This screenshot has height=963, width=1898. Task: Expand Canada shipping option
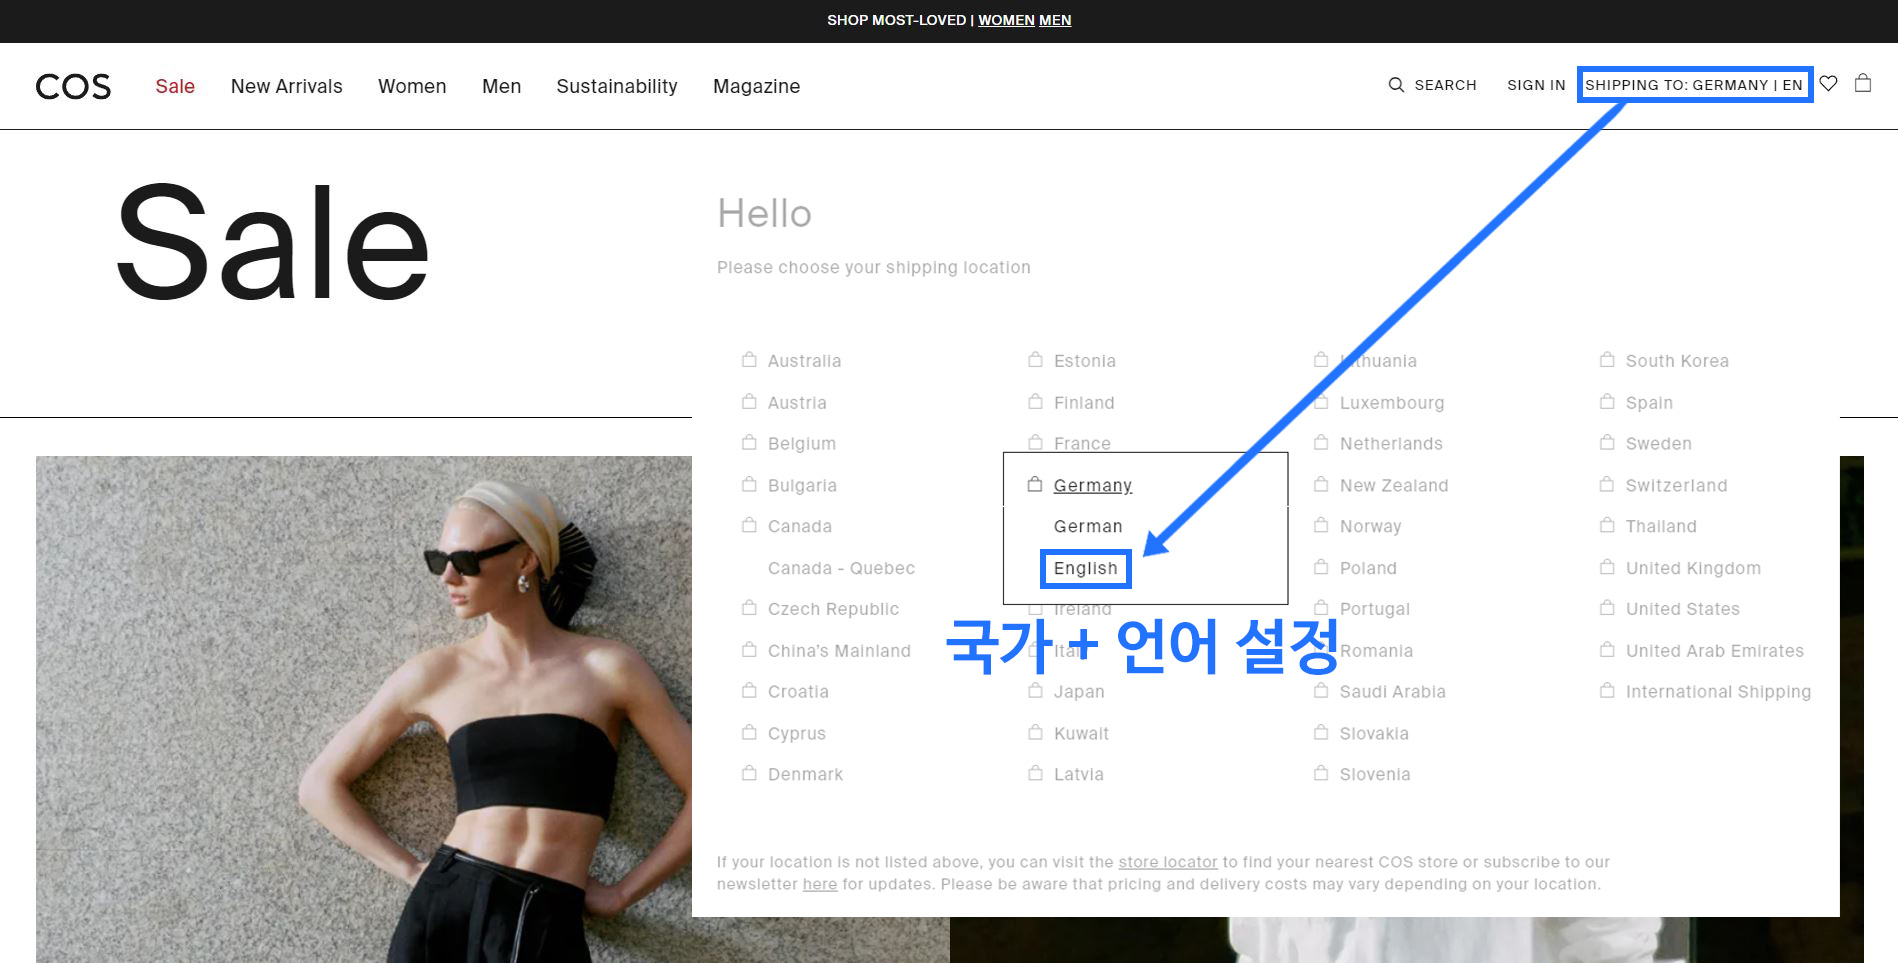click(x=799, y=527)
